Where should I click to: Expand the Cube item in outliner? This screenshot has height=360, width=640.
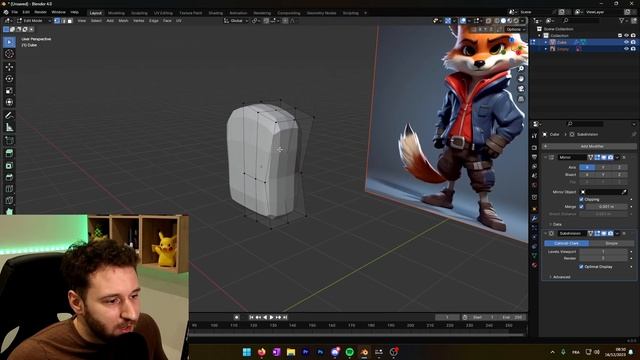[546, 42]
